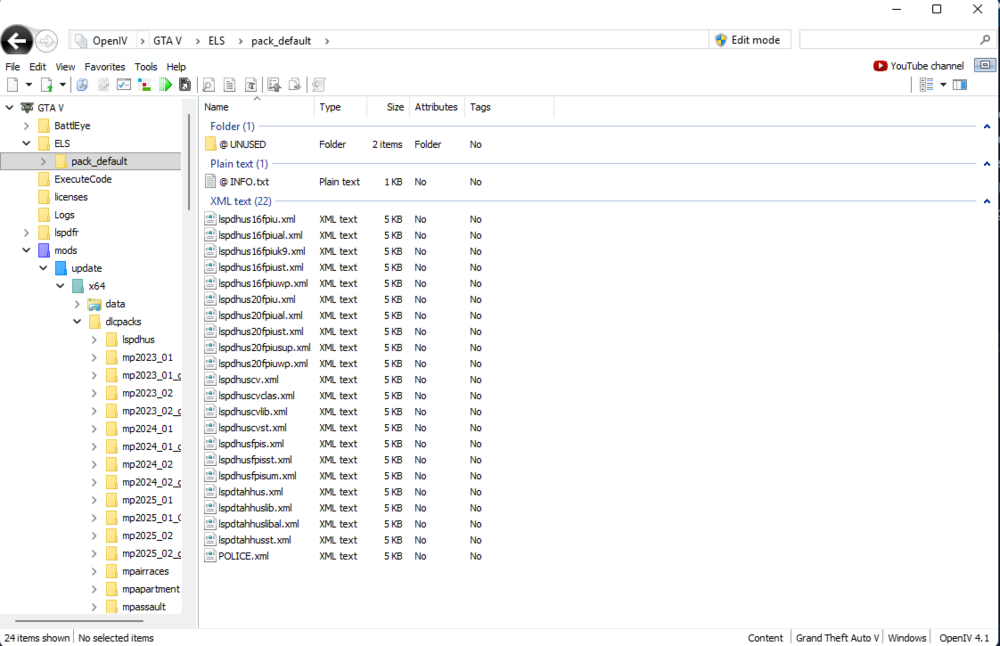Image resolution: width=1000 pixels, height=646 pixels.
Task: Open the View menu
Action: coord(64,66)
